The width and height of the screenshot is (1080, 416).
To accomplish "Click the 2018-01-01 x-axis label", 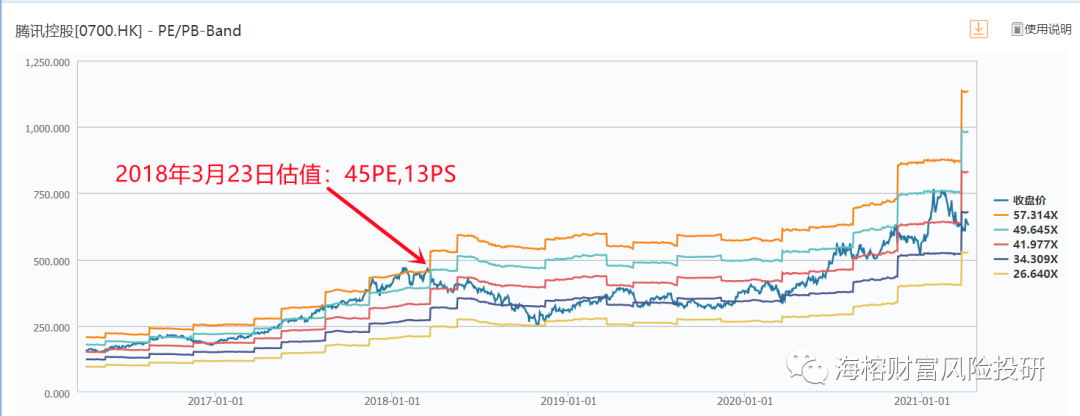I will click(391, 401).
